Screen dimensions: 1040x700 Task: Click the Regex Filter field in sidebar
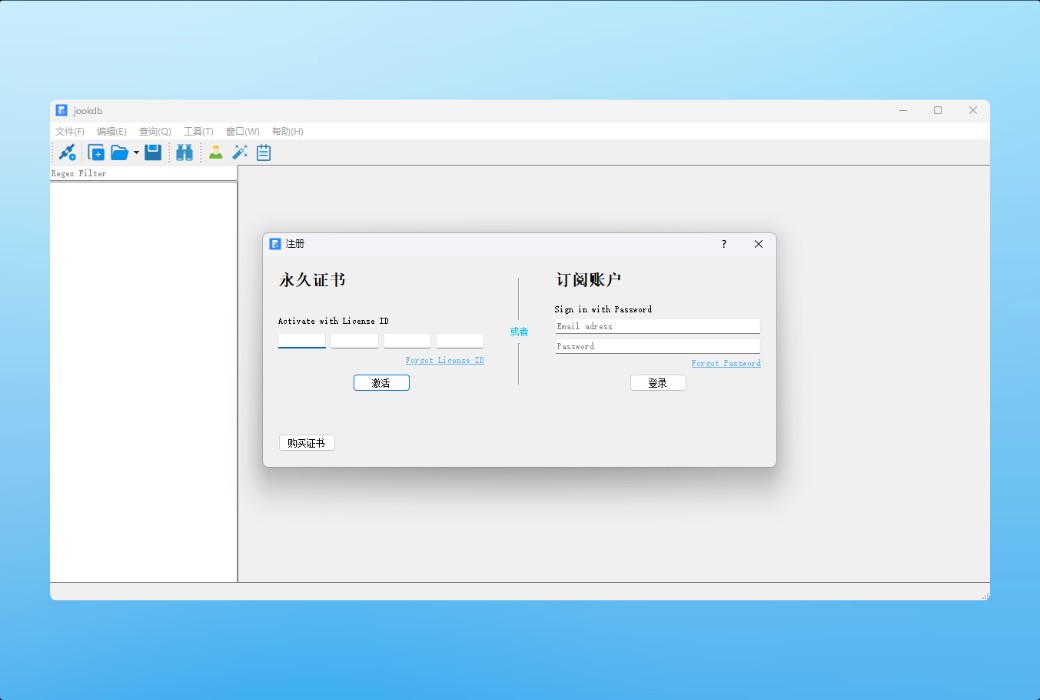143,173
